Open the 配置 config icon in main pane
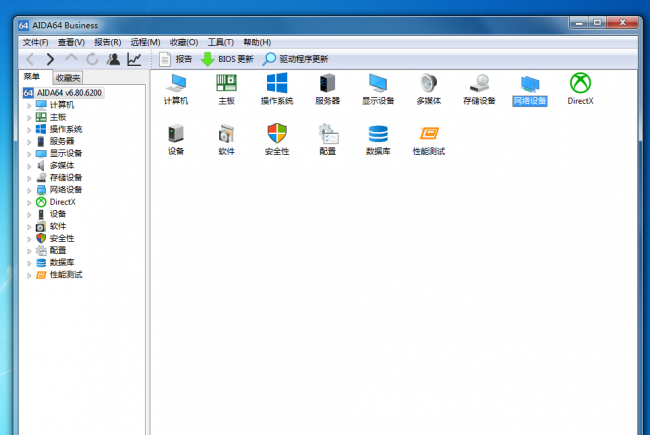 [327, 139]
